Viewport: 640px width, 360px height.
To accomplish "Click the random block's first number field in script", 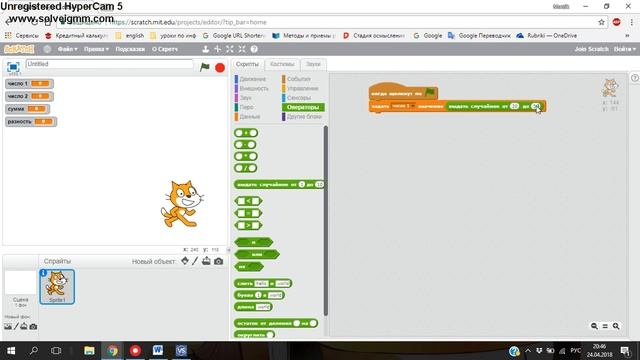I will 514,106.
